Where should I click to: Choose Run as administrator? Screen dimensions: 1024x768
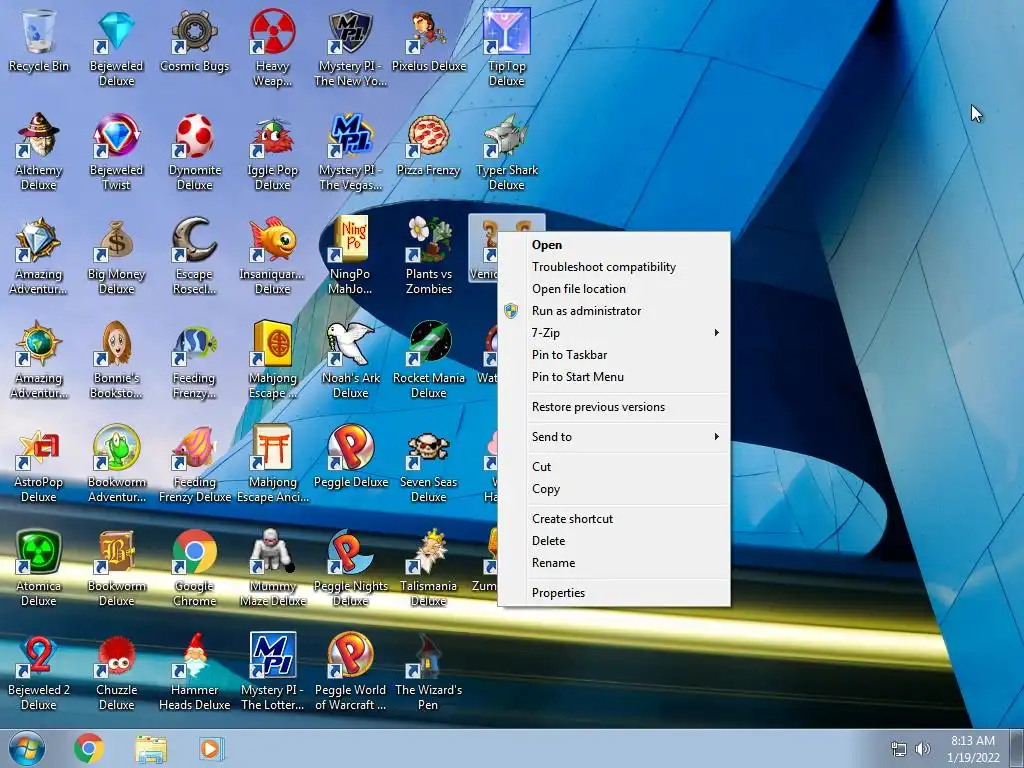[614, 311]
